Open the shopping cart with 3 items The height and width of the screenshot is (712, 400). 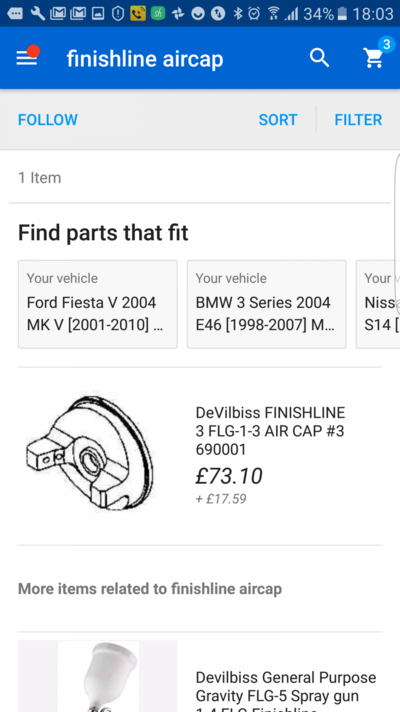point(375,55)
